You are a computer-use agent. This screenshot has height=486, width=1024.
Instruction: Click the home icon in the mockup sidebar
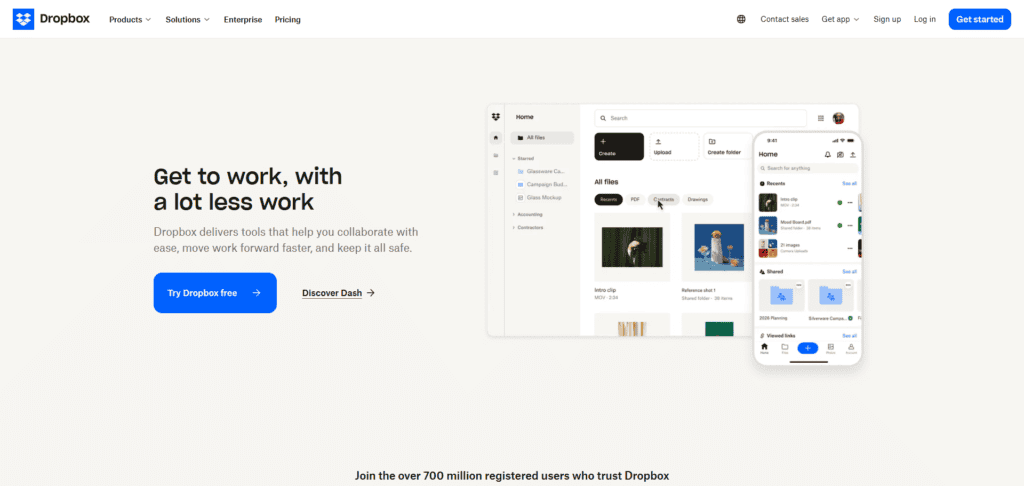[x=496, y=137]
